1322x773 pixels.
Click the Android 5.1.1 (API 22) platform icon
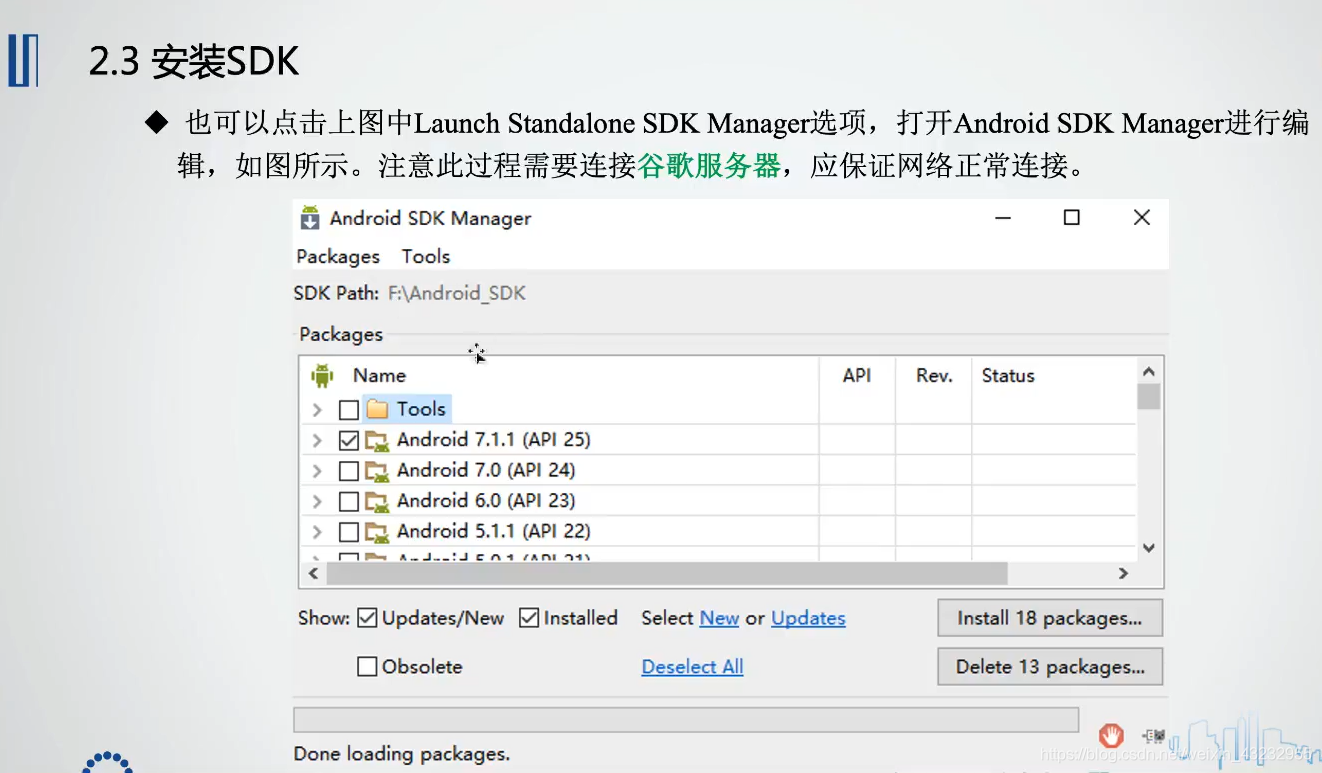coord(377,532)
